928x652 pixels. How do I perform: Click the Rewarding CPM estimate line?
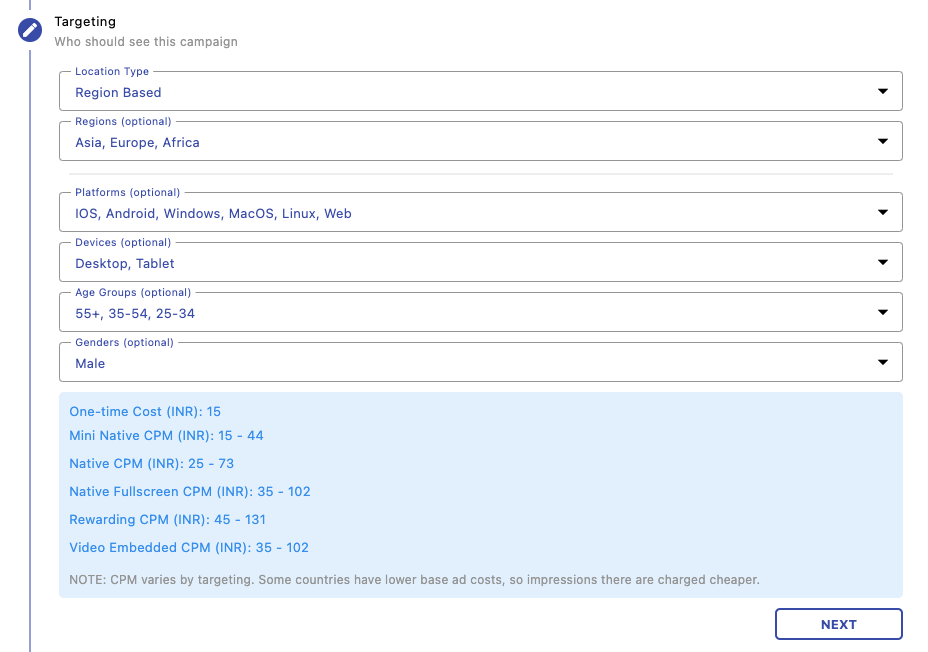click(167, 519)
